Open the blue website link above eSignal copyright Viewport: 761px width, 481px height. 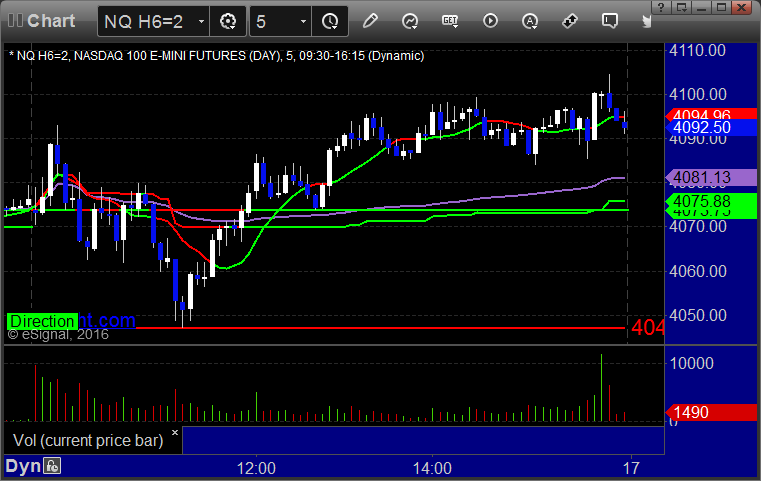tap(107, 320)
